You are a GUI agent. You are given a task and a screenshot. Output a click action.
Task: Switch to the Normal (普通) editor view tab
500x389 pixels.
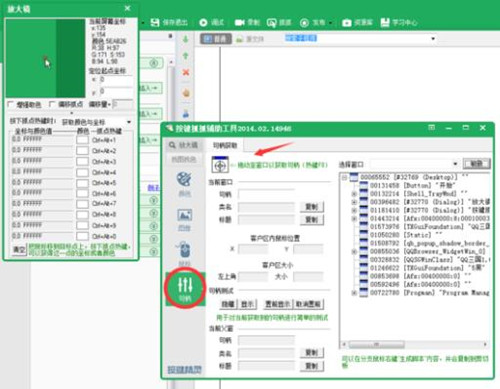[x=216, y=39]
